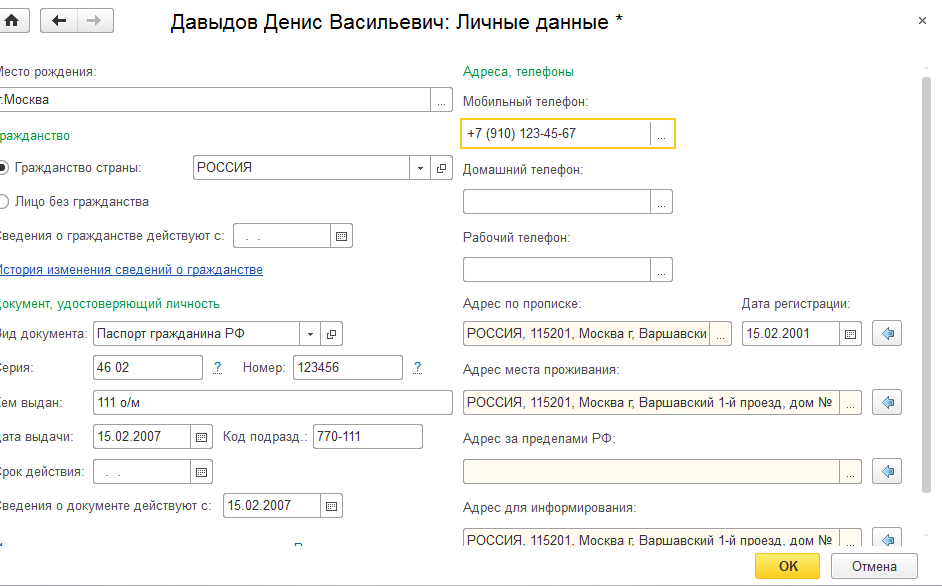This screenshot has height=586, width=942.
Task: Go back with the left arrow button
Action: tap(58, 20)
